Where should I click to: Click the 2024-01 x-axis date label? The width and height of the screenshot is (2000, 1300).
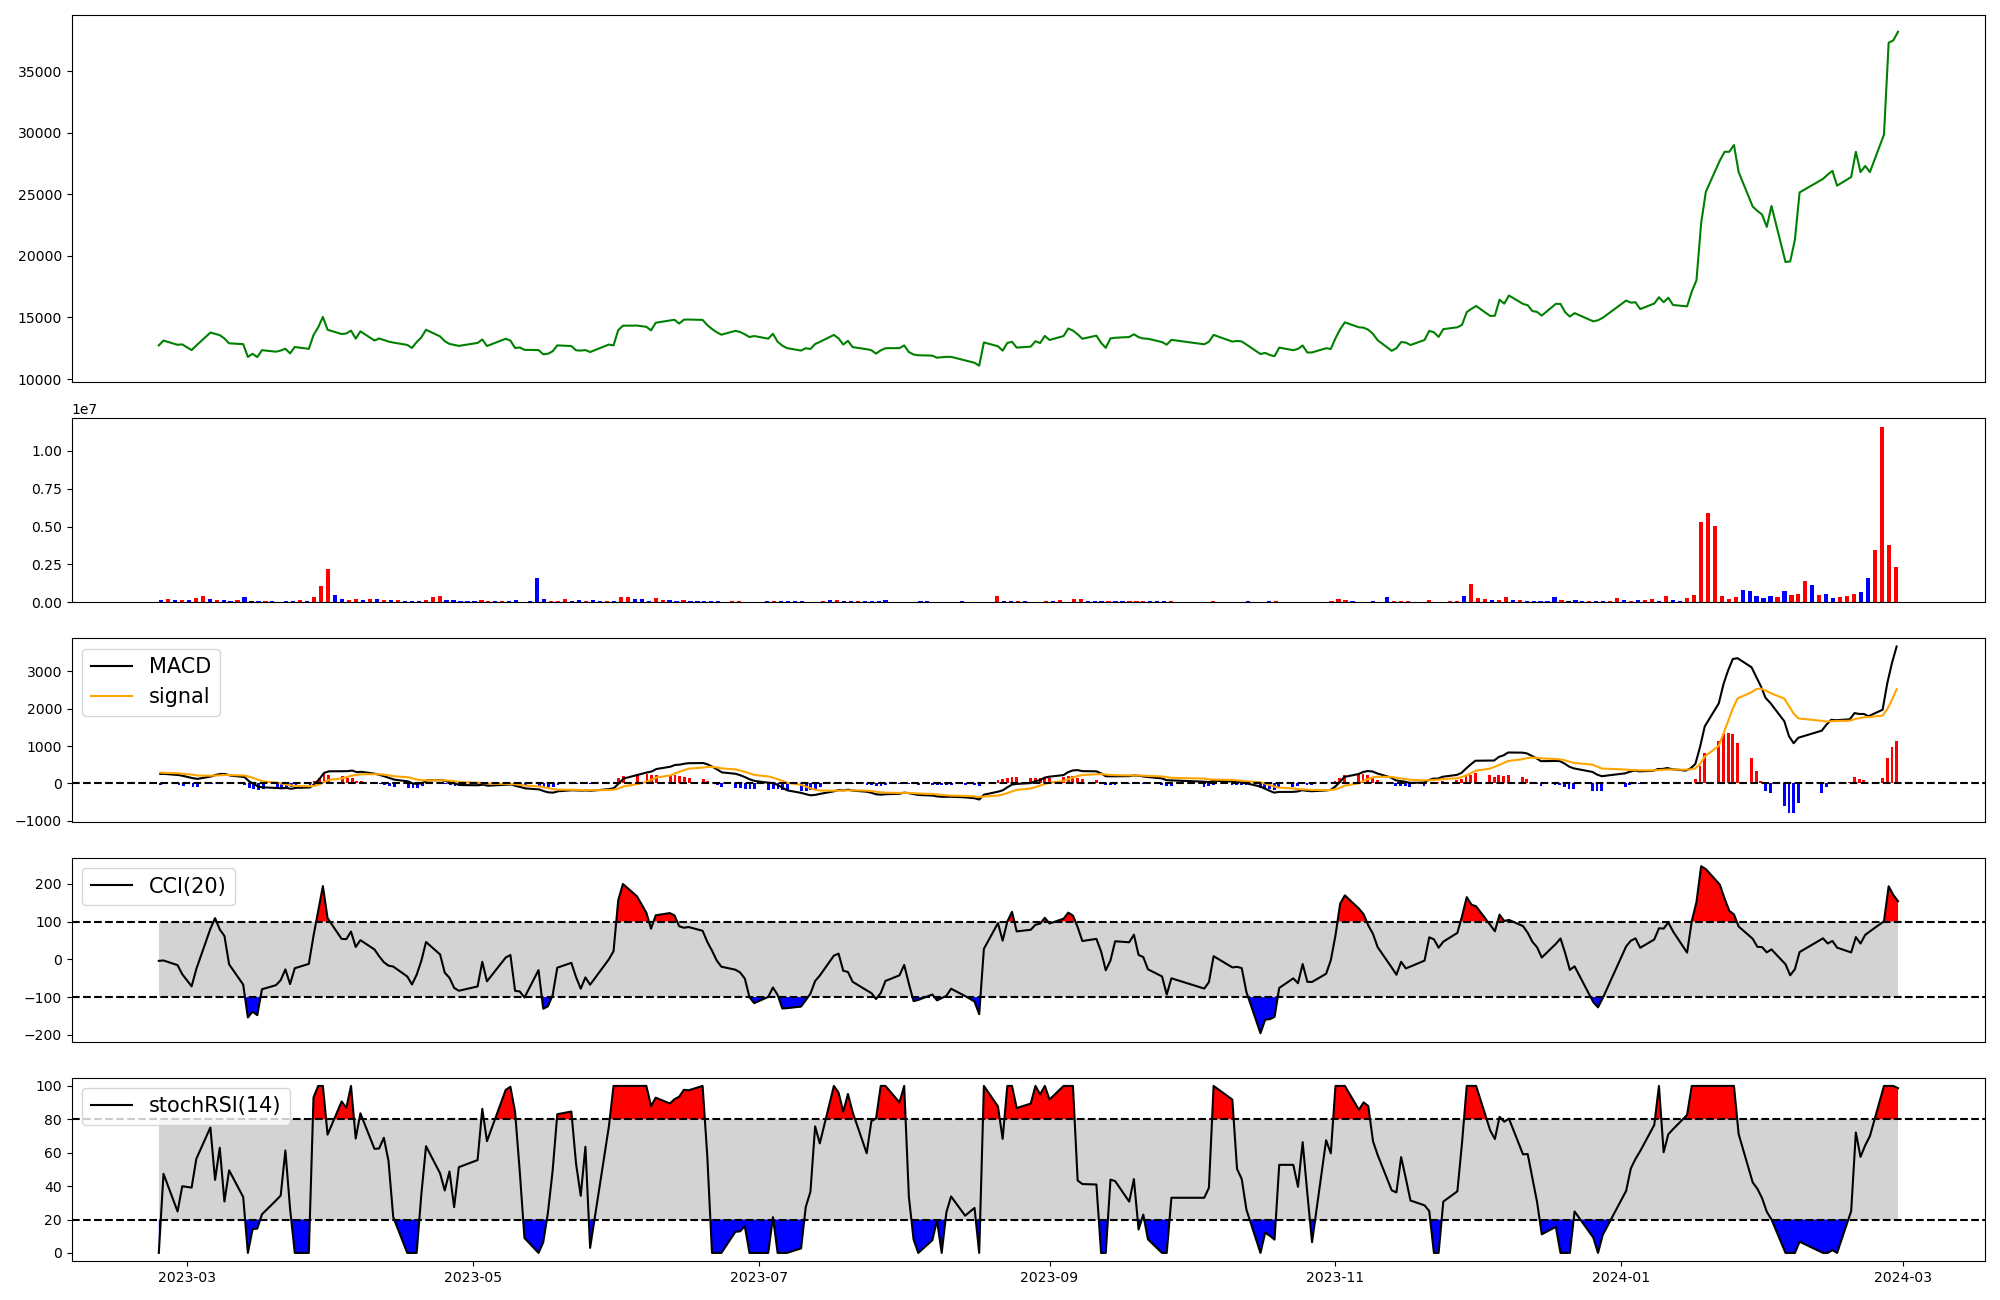coord(1621,1277)
